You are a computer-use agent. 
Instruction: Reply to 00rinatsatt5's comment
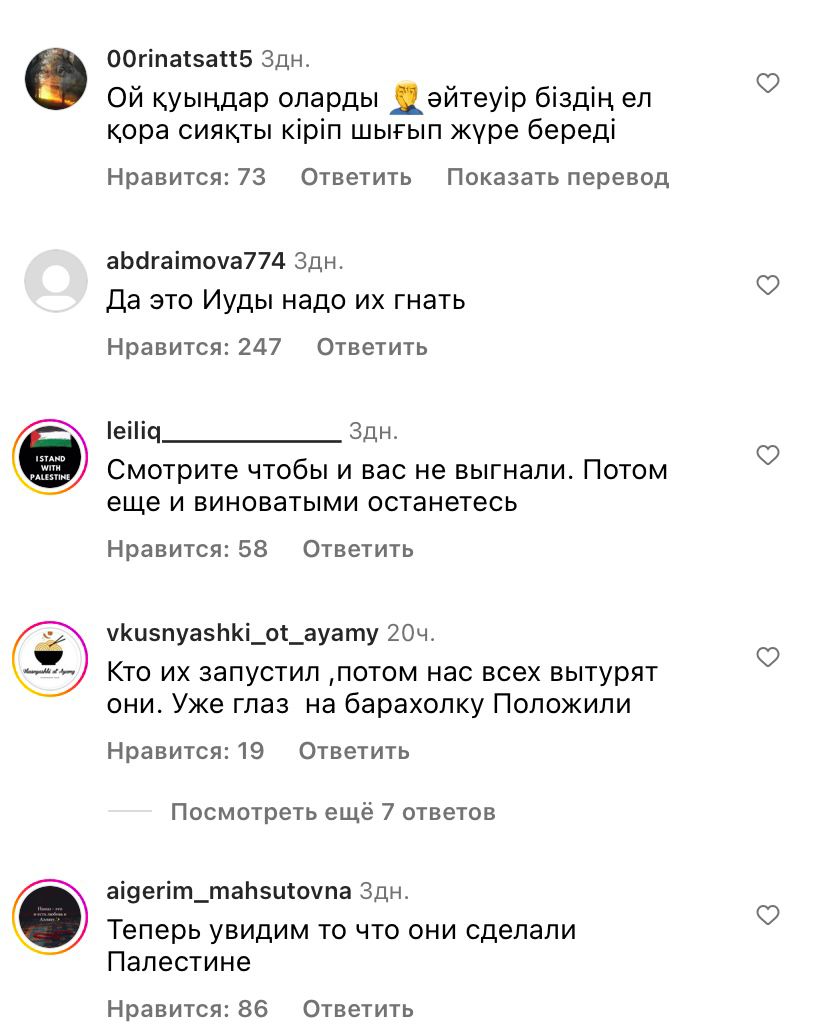coord(356,177)
